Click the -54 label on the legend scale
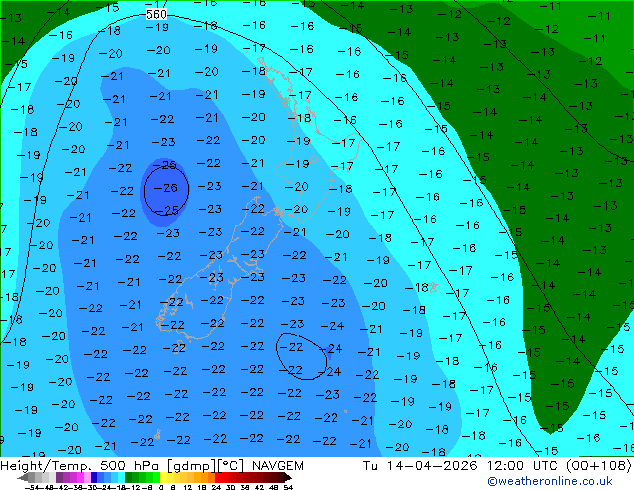Screen dimensions: 634x490 click(32, 488)
